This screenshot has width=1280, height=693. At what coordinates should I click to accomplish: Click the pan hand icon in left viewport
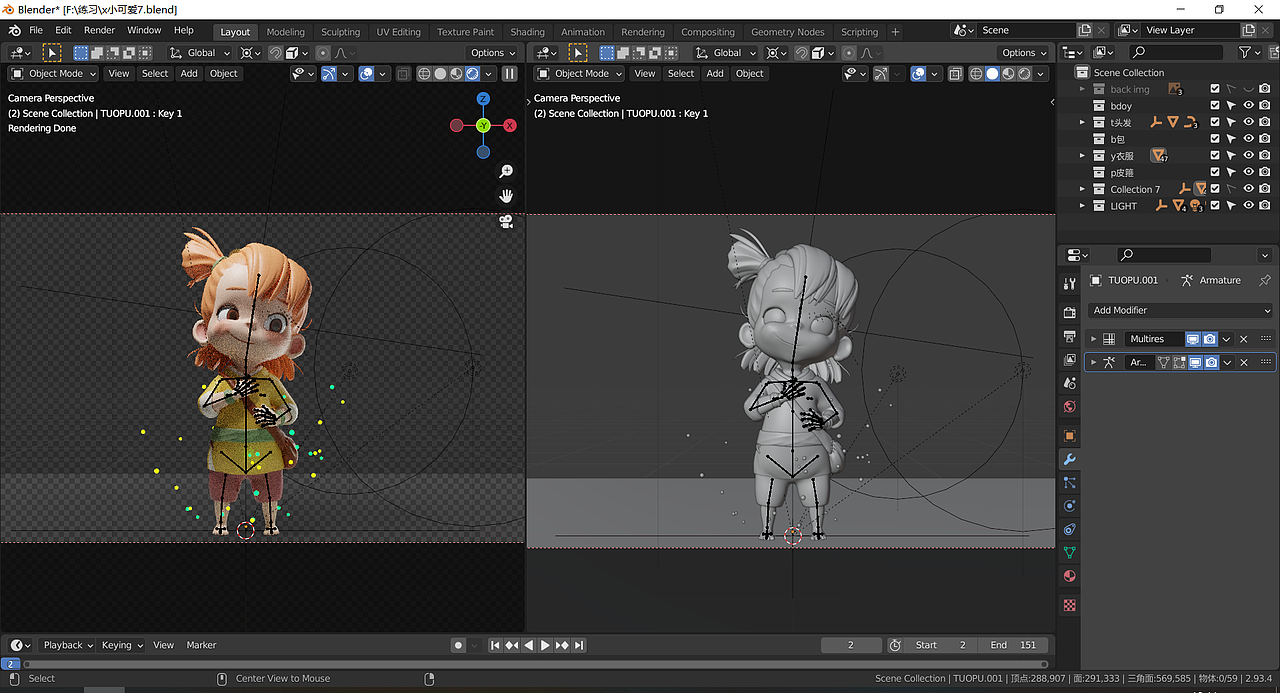[x=507, y=196]
